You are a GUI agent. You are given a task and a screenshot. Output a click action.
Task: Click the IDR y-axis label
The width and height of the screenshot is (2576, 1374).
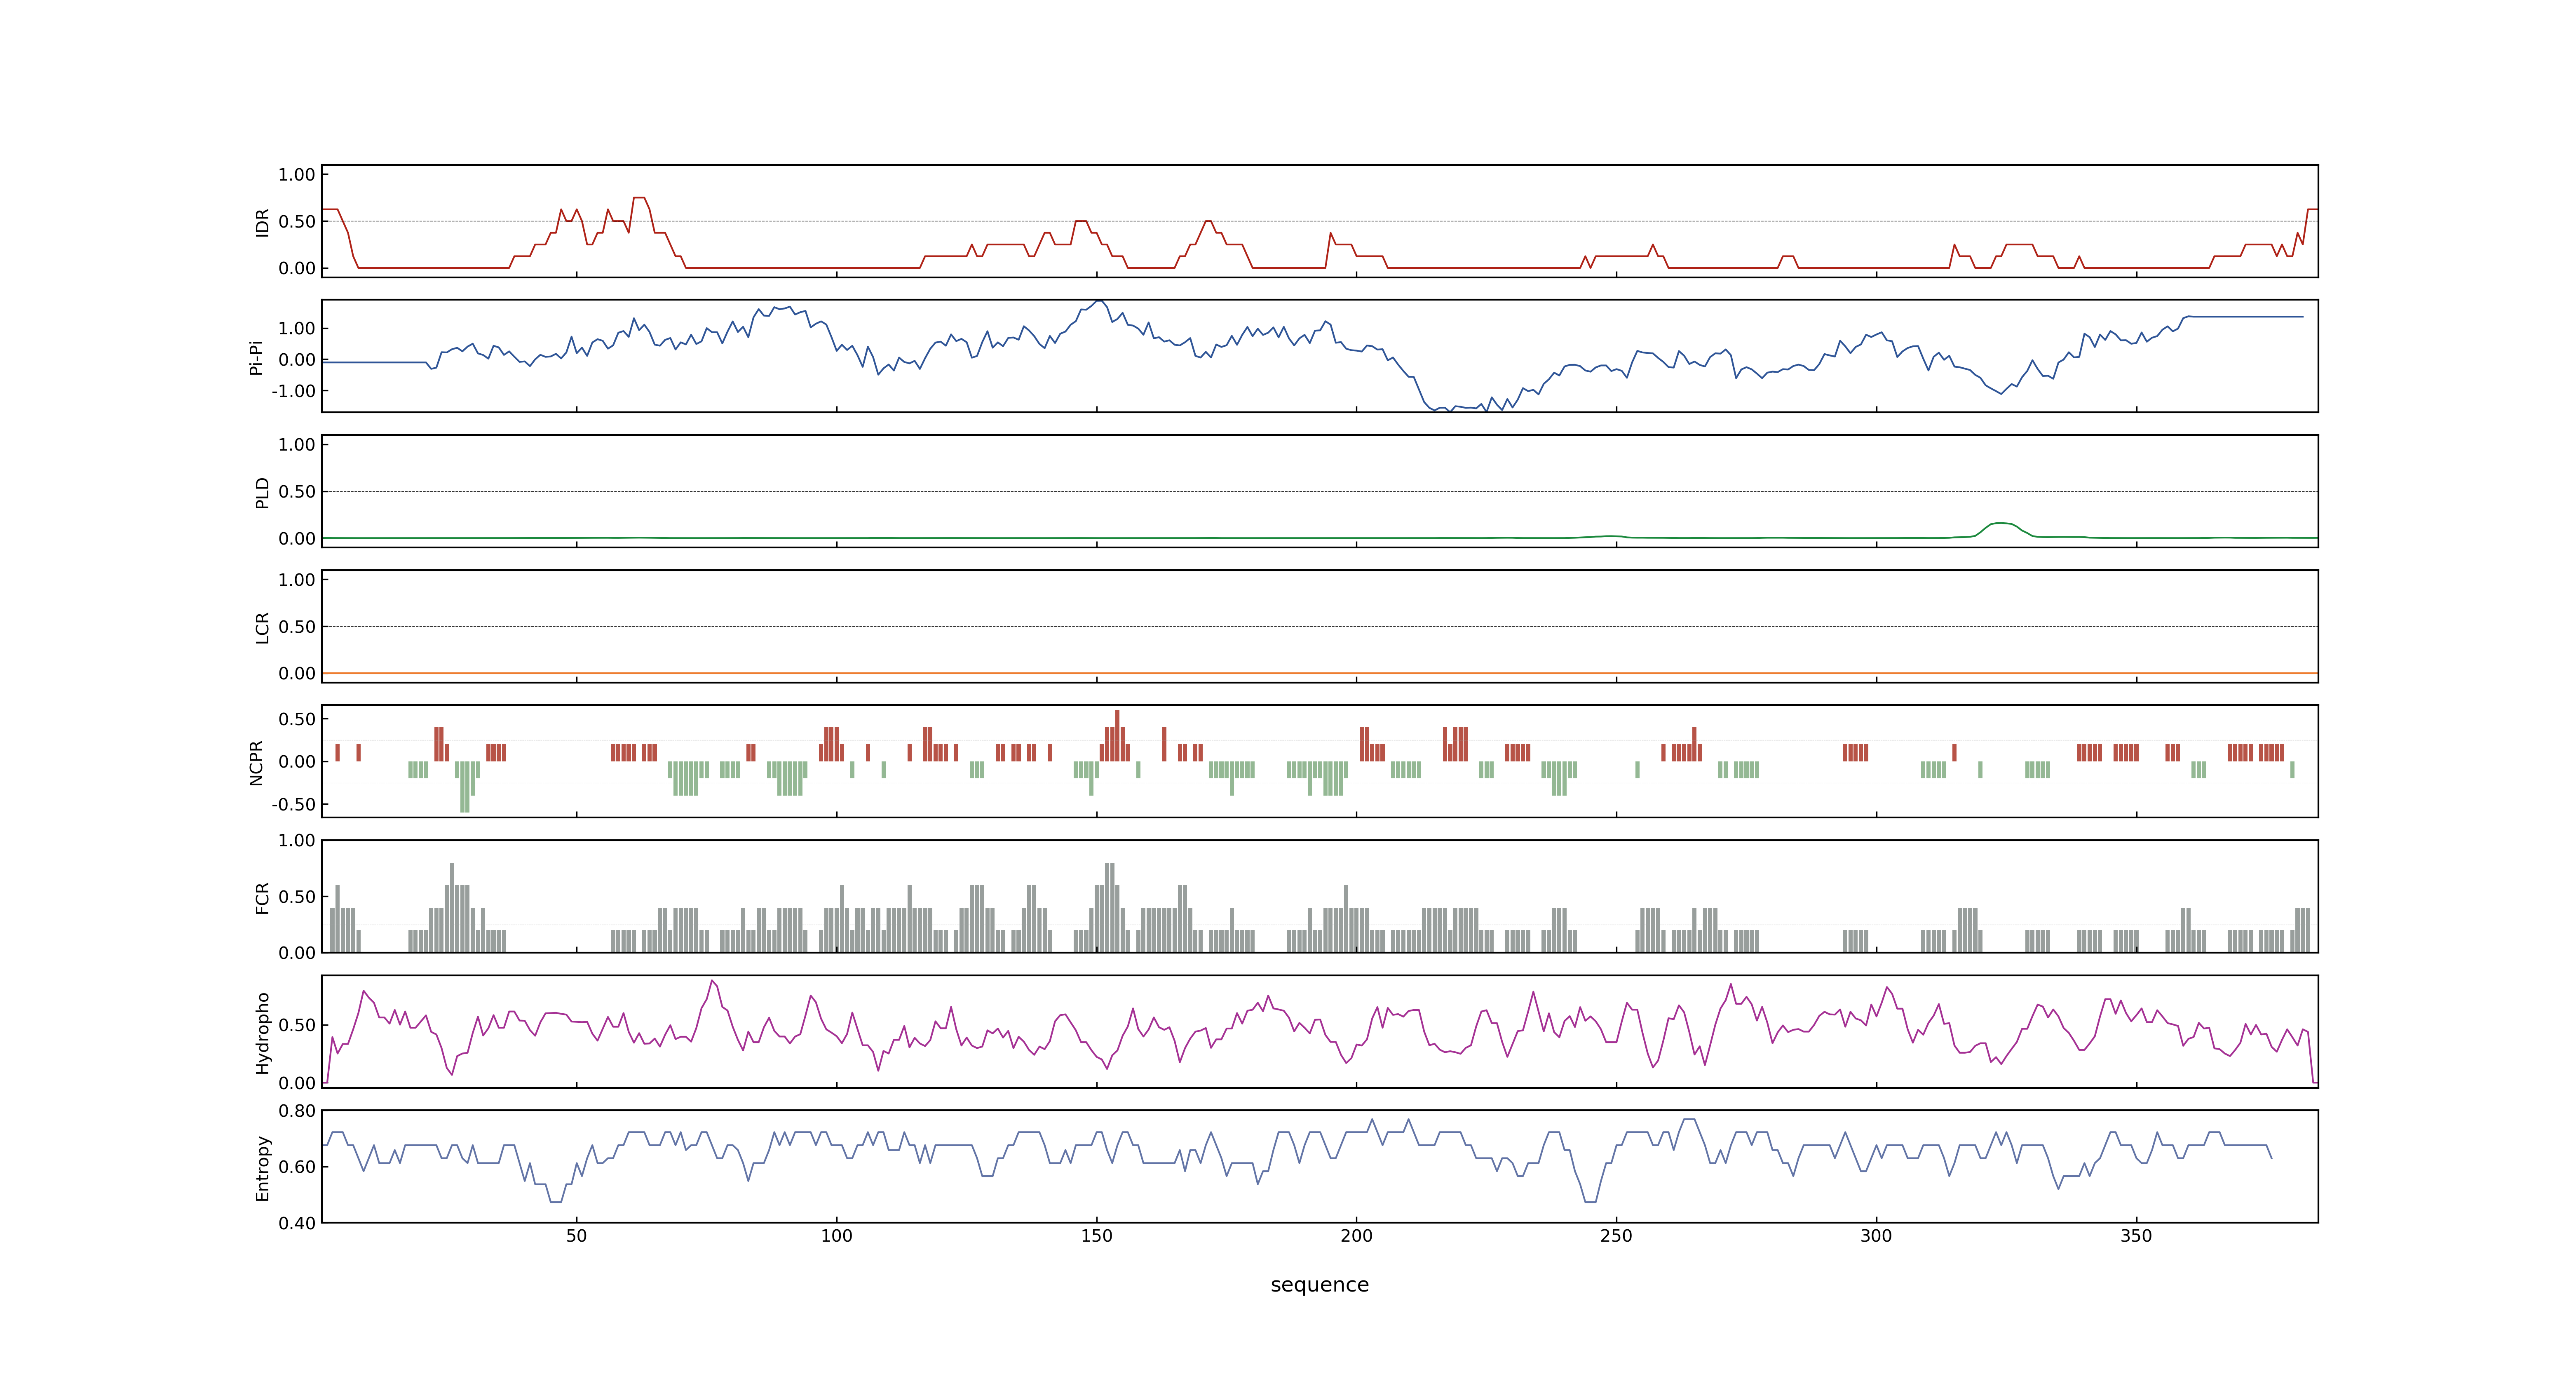pyautogui.click(x=262, y=222)
